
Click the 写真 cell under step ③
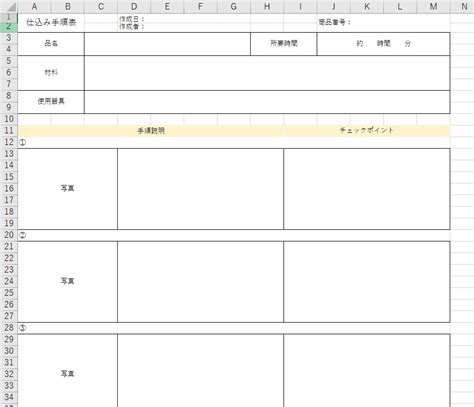click(x=68, y=370)
